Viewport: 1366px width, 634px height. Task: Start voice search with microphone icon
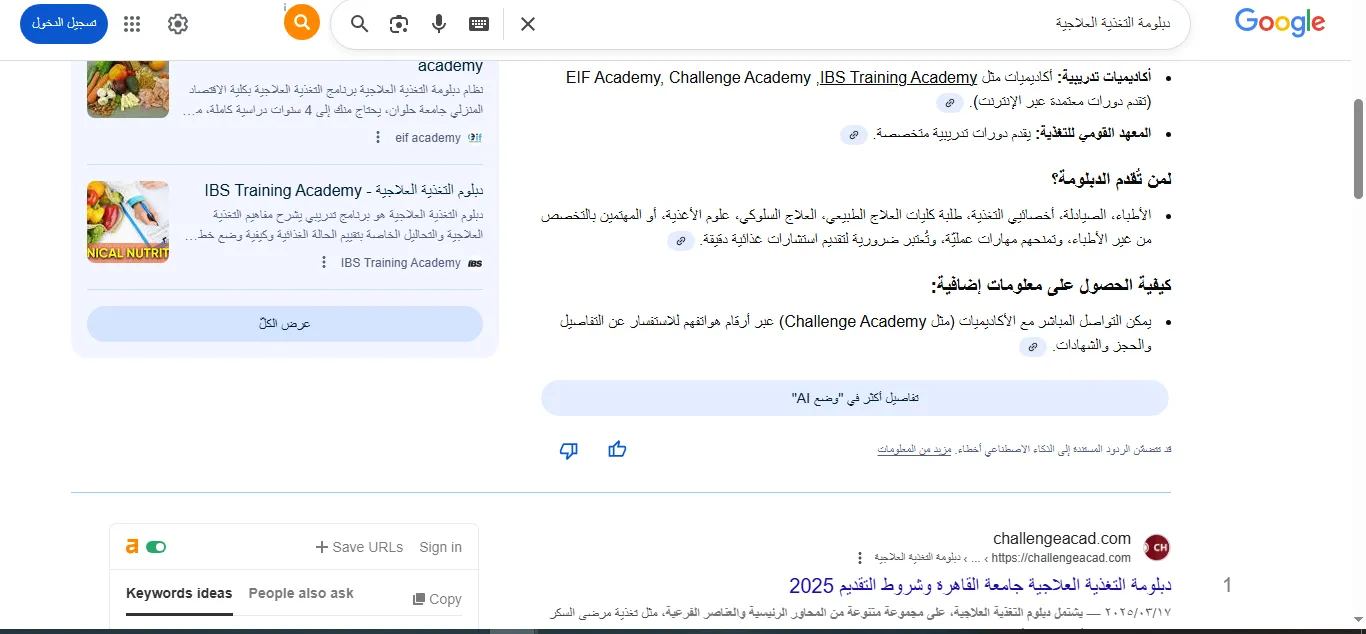click(438, 24)
